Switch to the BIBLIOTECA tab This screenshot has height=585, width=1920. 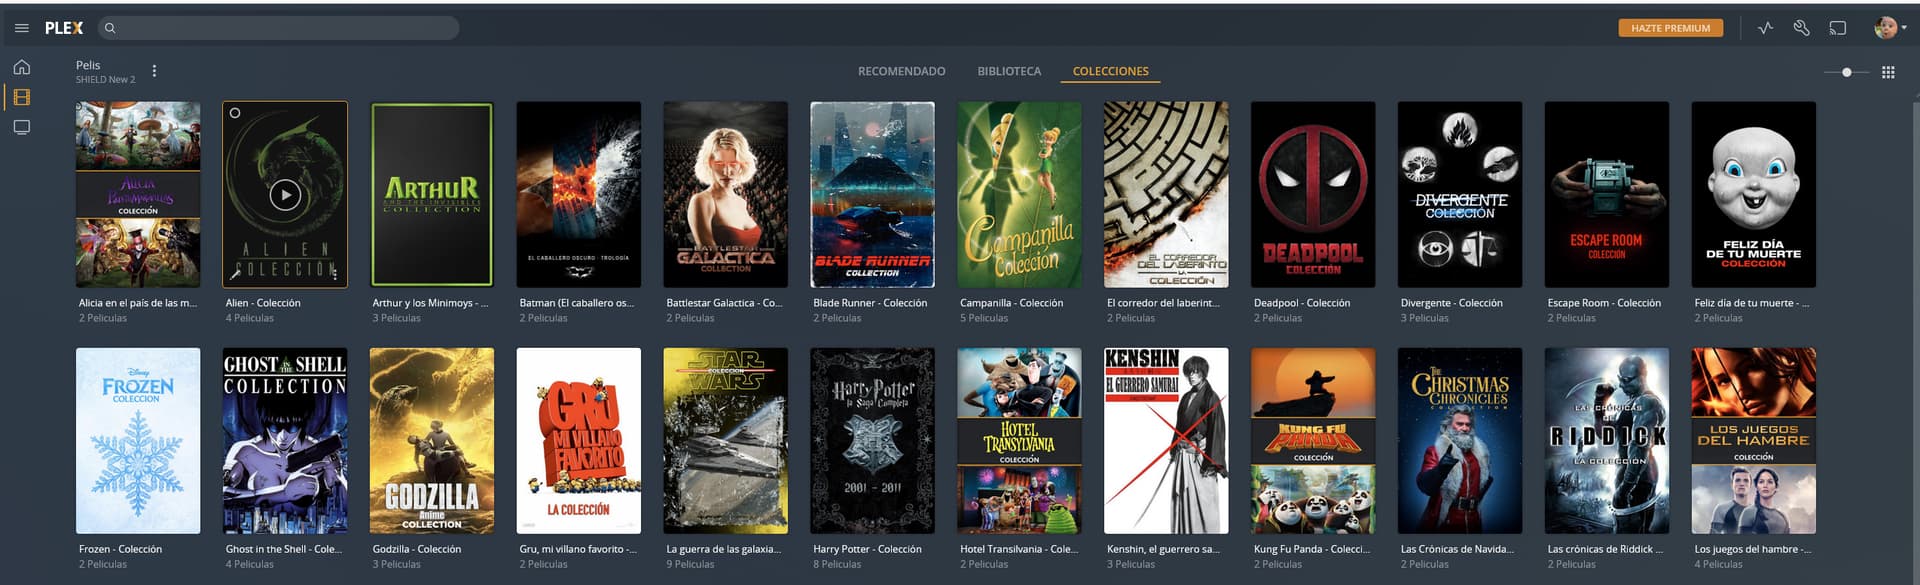pyautogui.click(x=1009, y=71)
